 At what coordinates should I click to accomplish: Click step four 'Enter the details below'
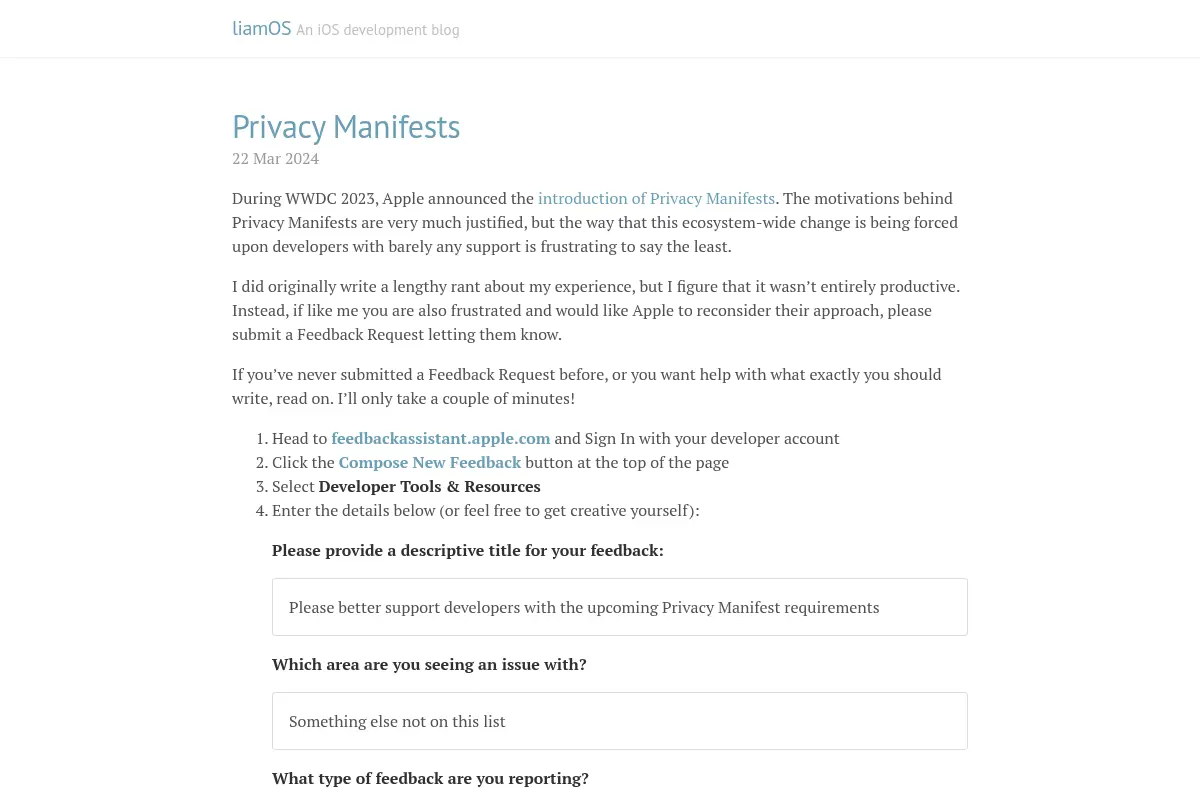tap(486, 510)
